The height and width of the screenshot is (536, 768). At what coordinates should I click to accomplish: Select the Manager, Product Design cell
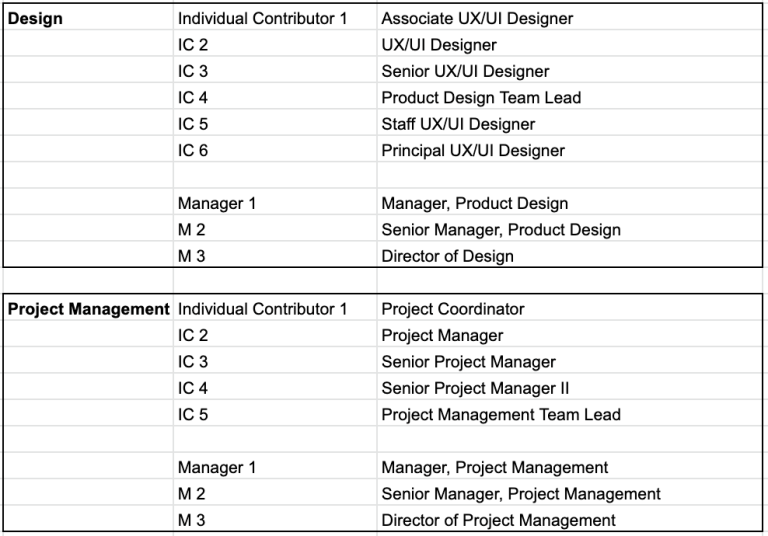pyautogui.click(x=569, y=203)
